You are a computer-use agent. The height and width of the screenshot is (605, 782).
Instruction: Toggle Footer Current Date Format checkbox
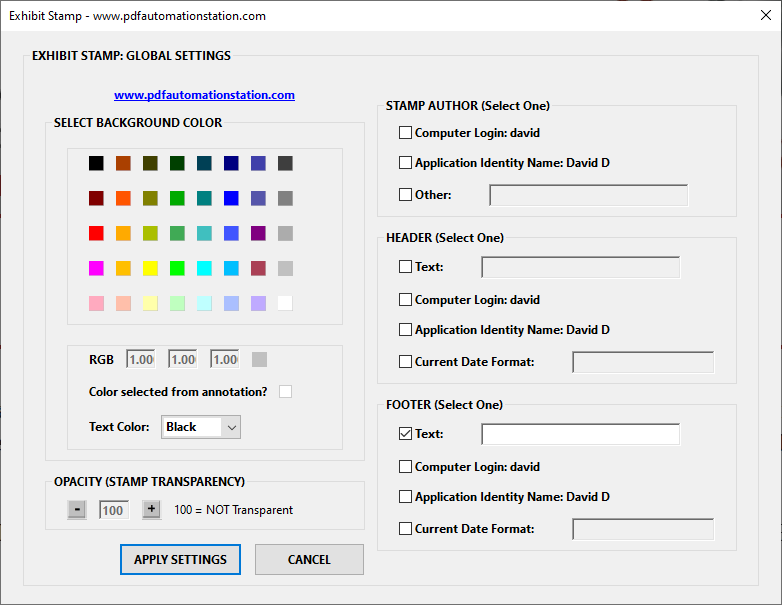click(405, 529)
